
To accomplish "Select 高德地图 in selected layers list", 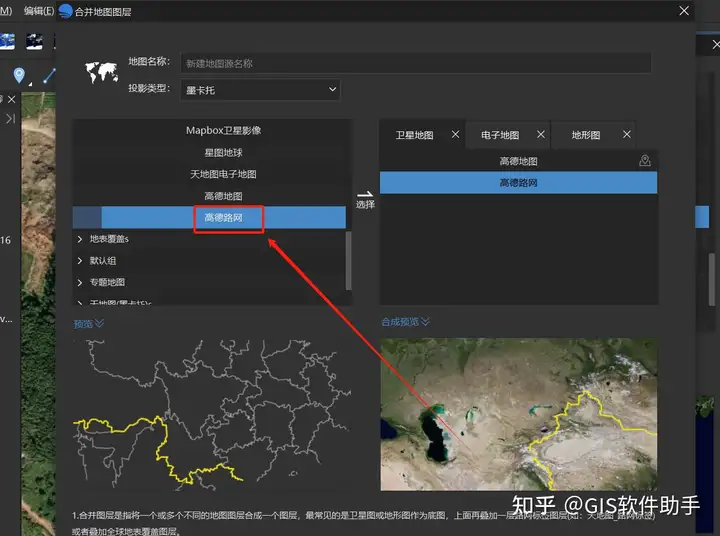I will [518, 161].
